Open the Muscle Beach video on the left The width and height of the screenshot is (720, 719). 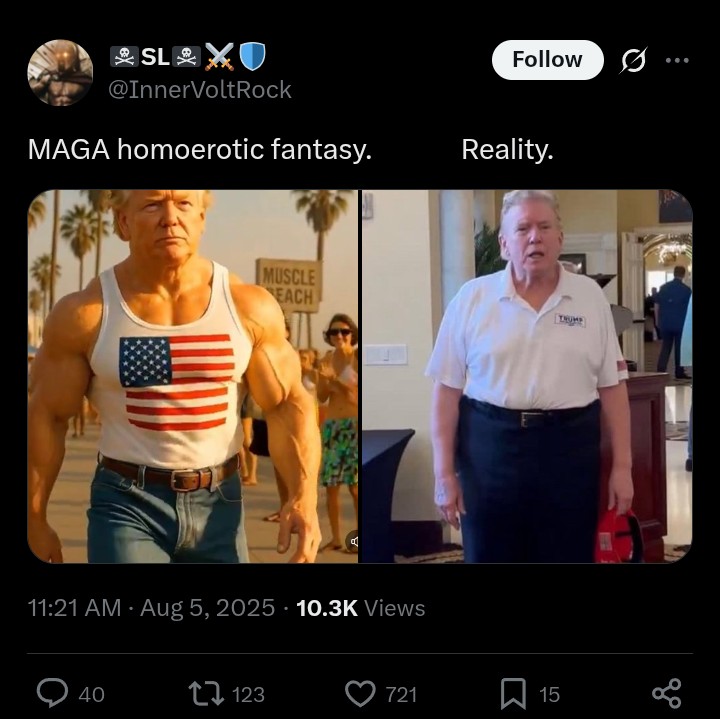pyautogui.click(x=193, y=376)
